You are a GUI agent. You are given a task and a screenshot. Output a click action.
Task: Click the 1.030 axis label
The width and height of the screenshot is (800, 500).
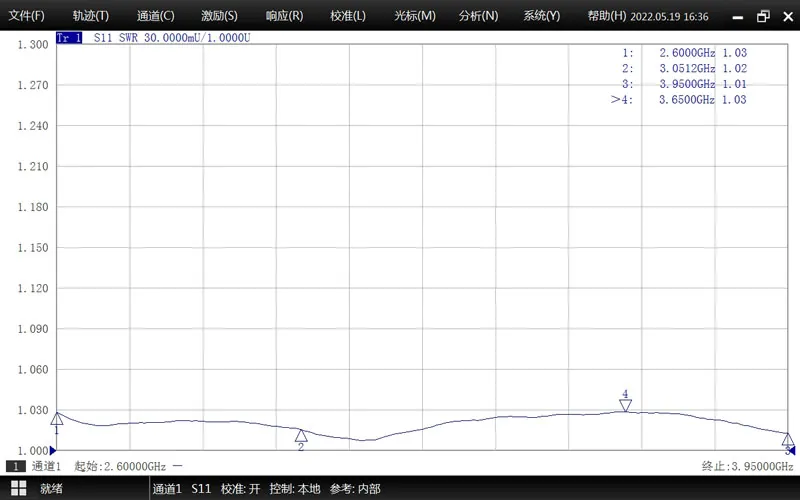pos(33,410)
